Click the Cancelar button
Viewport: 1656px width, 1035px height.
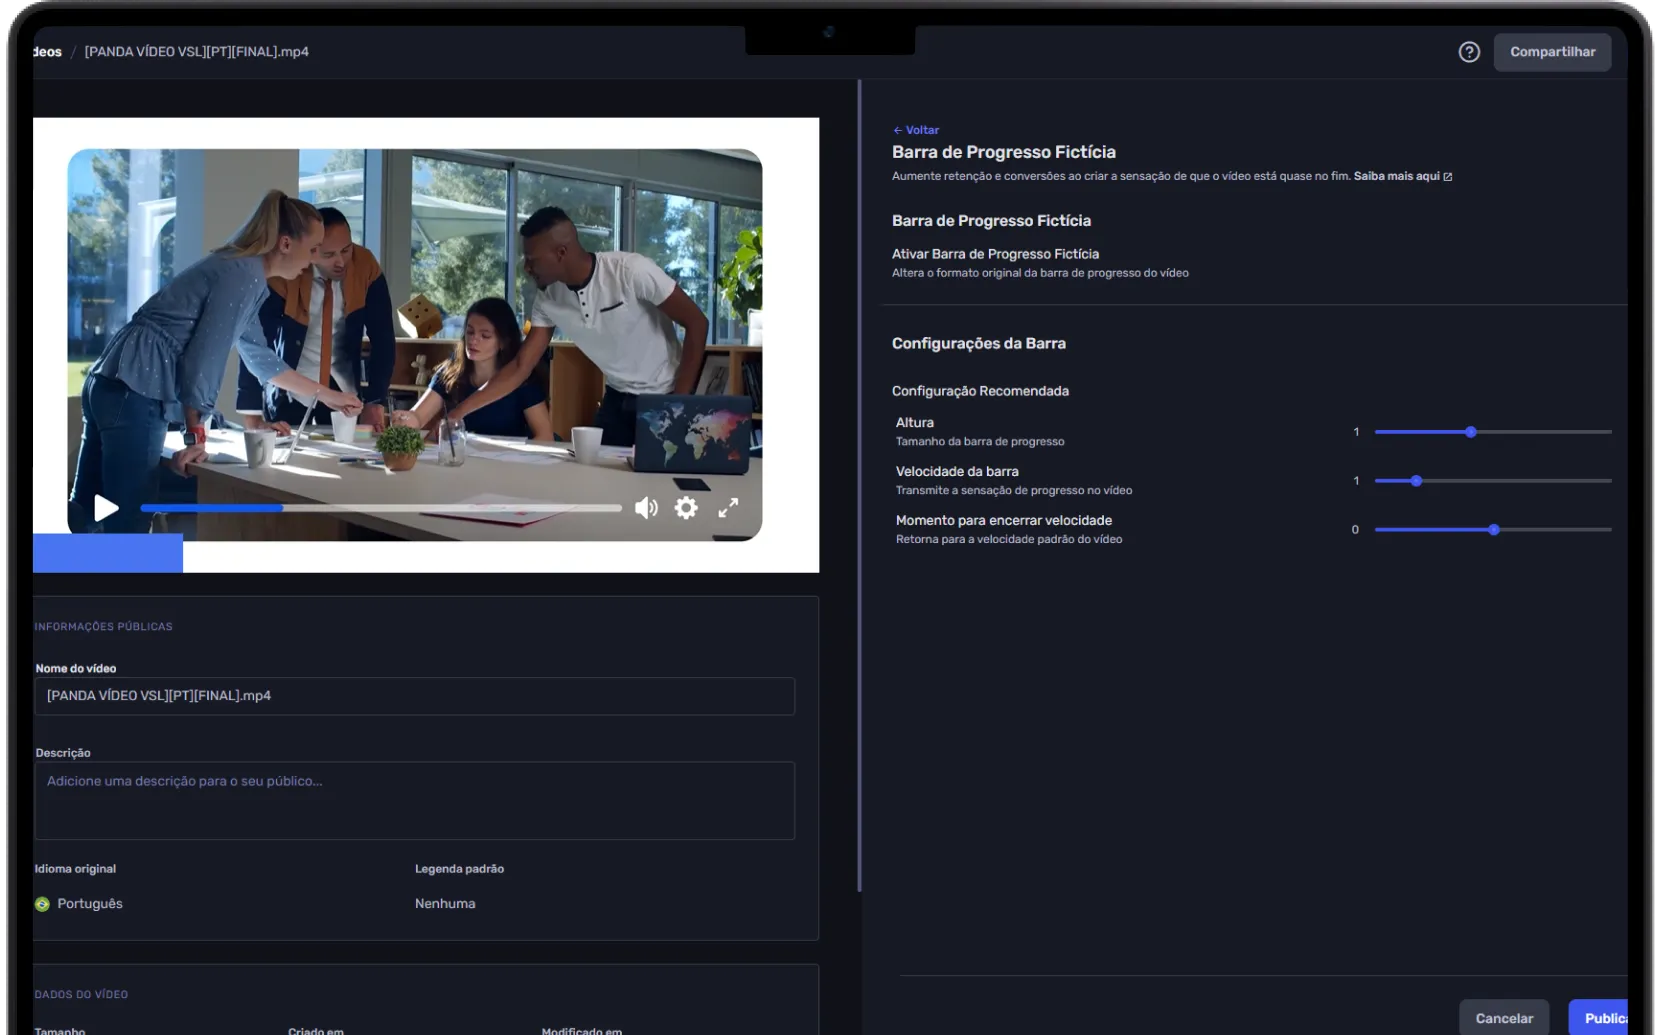[x=1504, y=1018]
